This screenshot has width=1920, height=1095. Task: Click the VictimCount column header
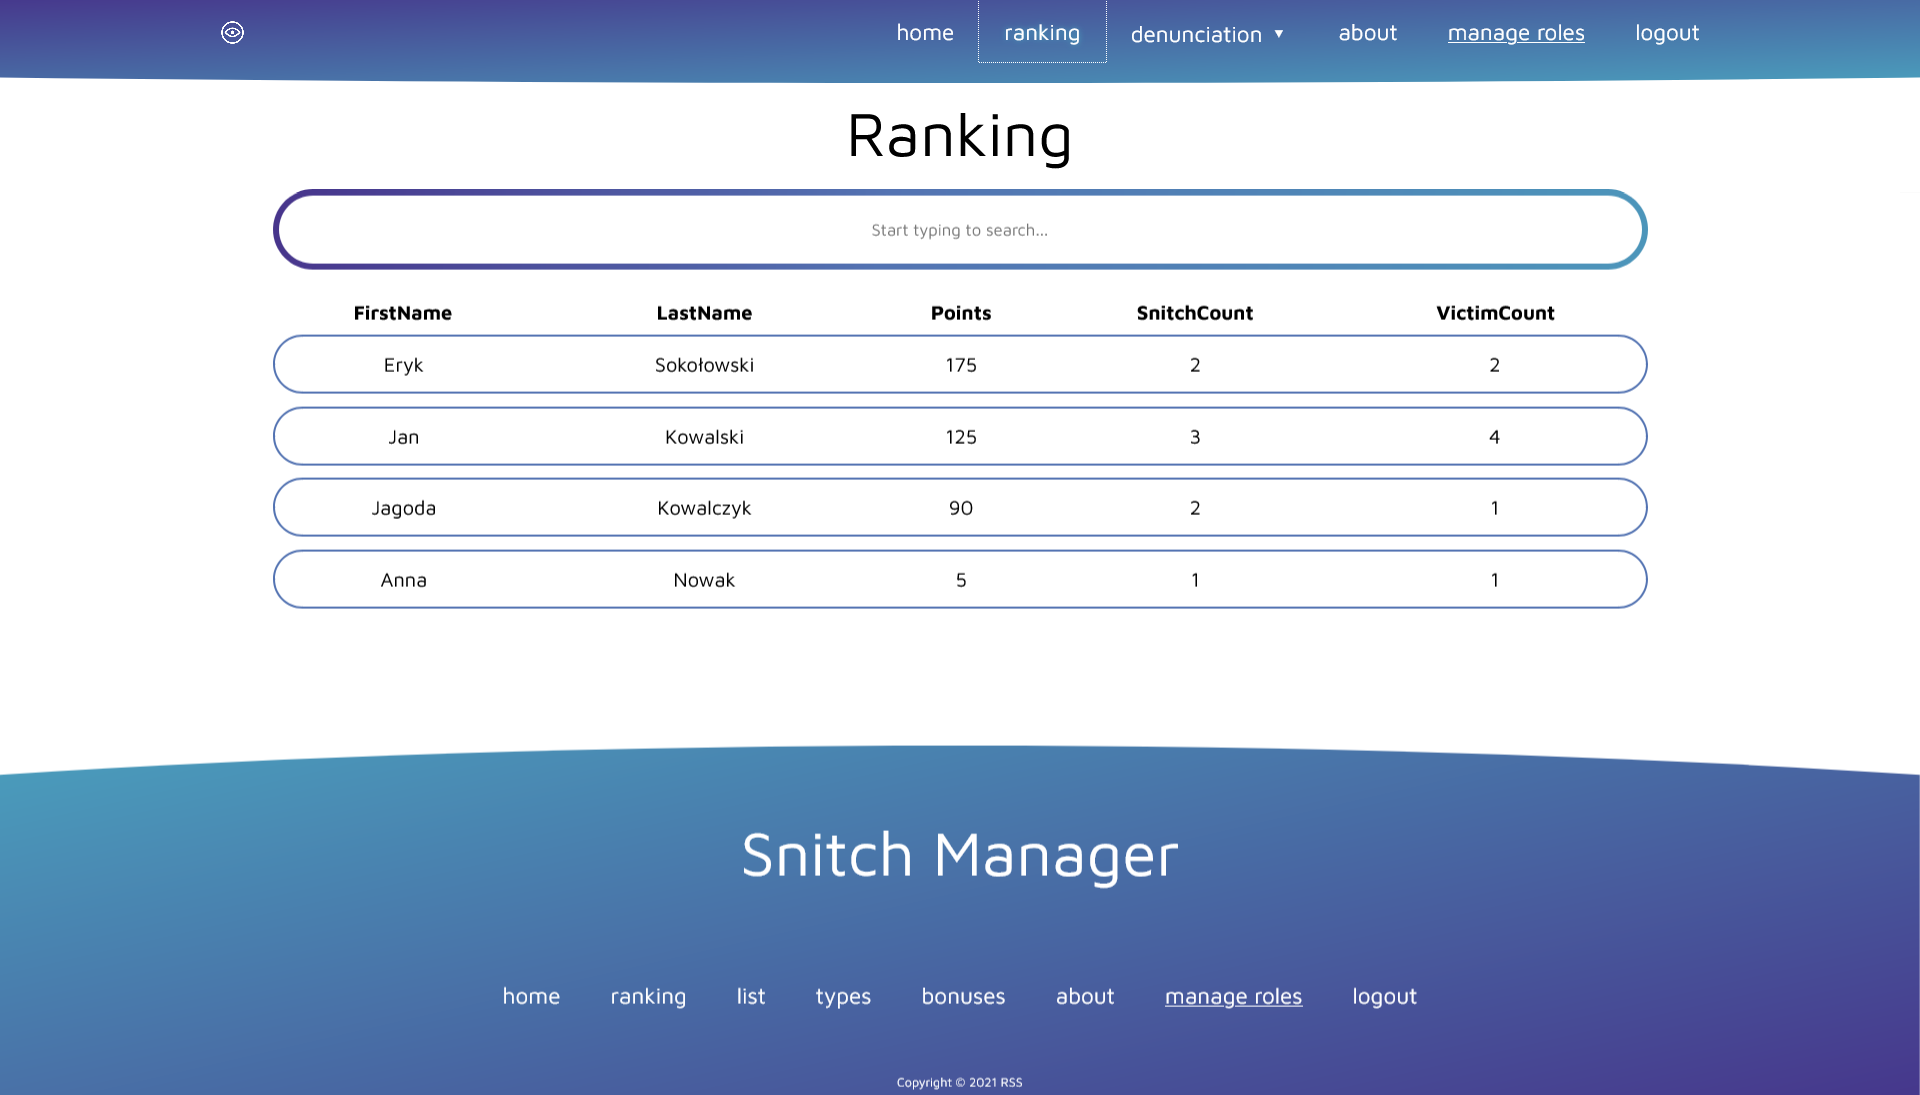(x=1494, y=313)
